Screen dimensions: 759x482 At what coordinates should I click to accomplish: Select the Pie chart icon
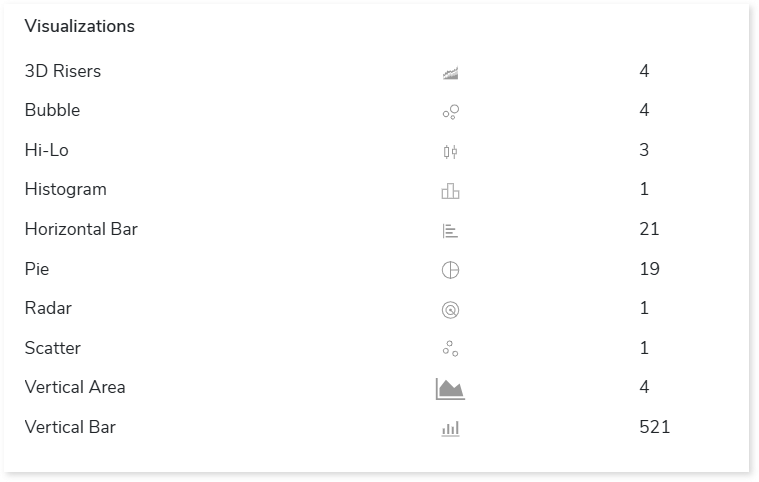(x=450, y=270)
